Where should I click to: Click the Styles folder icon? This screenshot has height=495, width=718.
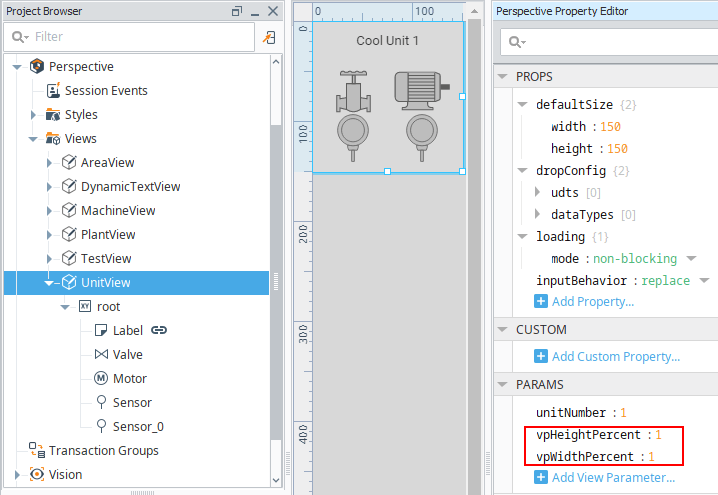pyautogui.click(x=53, y=114)
